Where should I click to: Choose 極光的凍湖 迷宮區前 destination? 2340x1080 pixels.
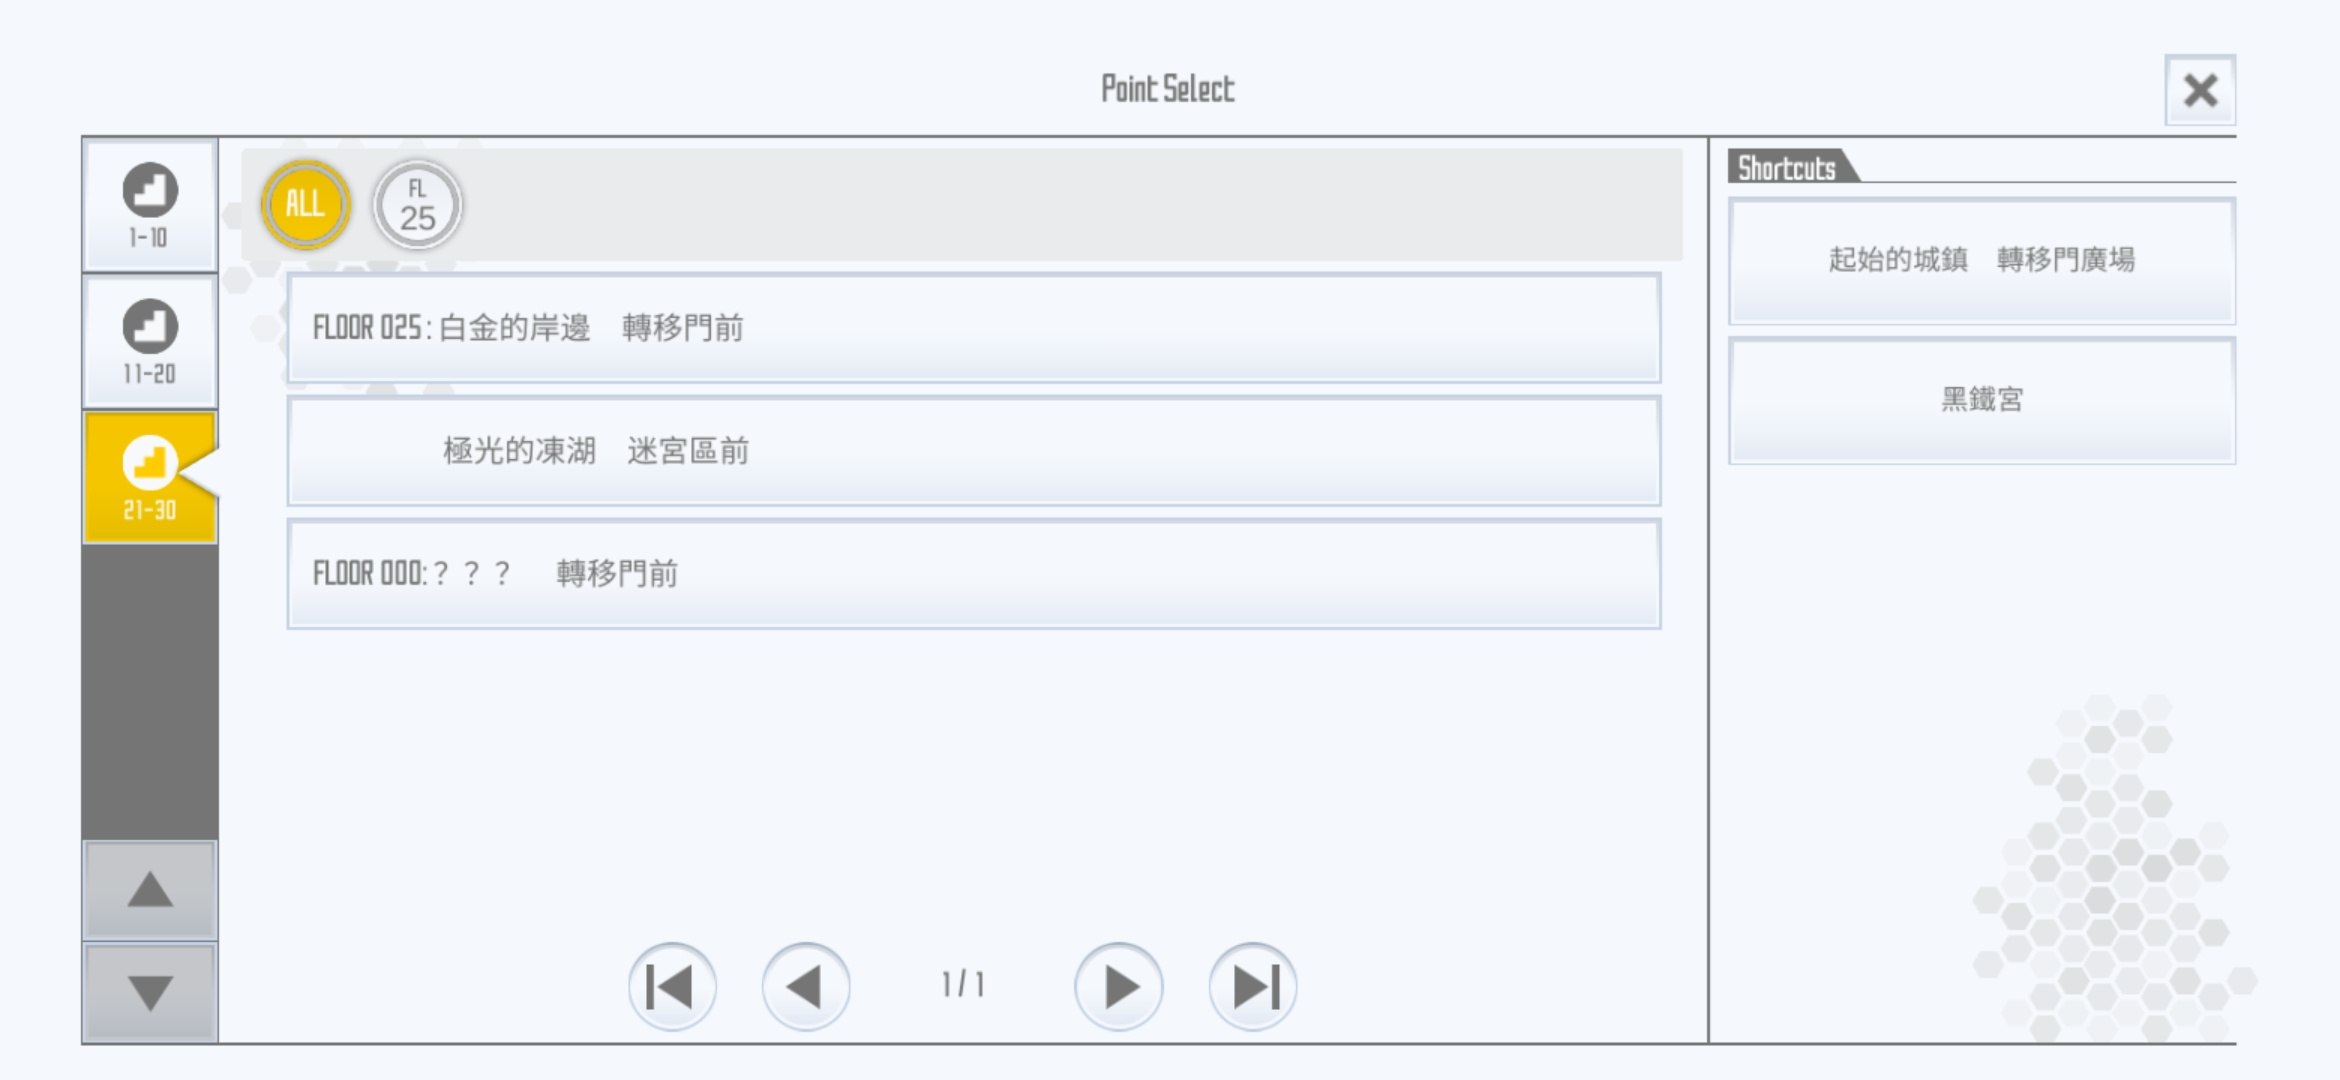974,451
